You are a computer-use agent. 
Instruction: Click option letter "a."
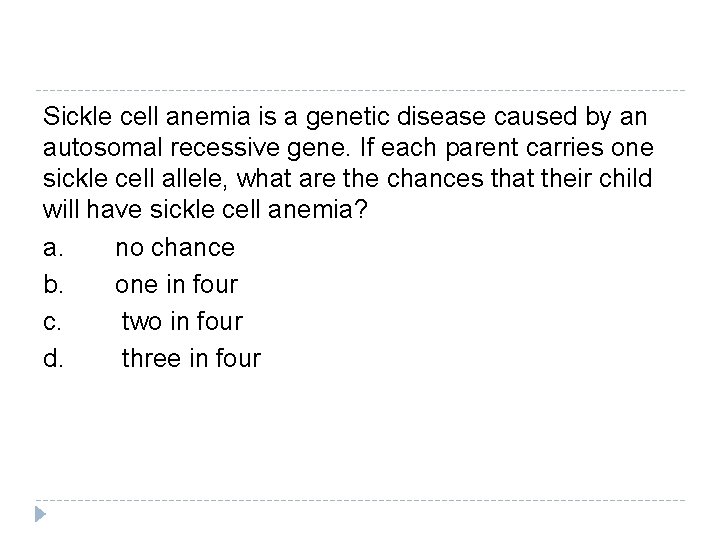point(53,247)
